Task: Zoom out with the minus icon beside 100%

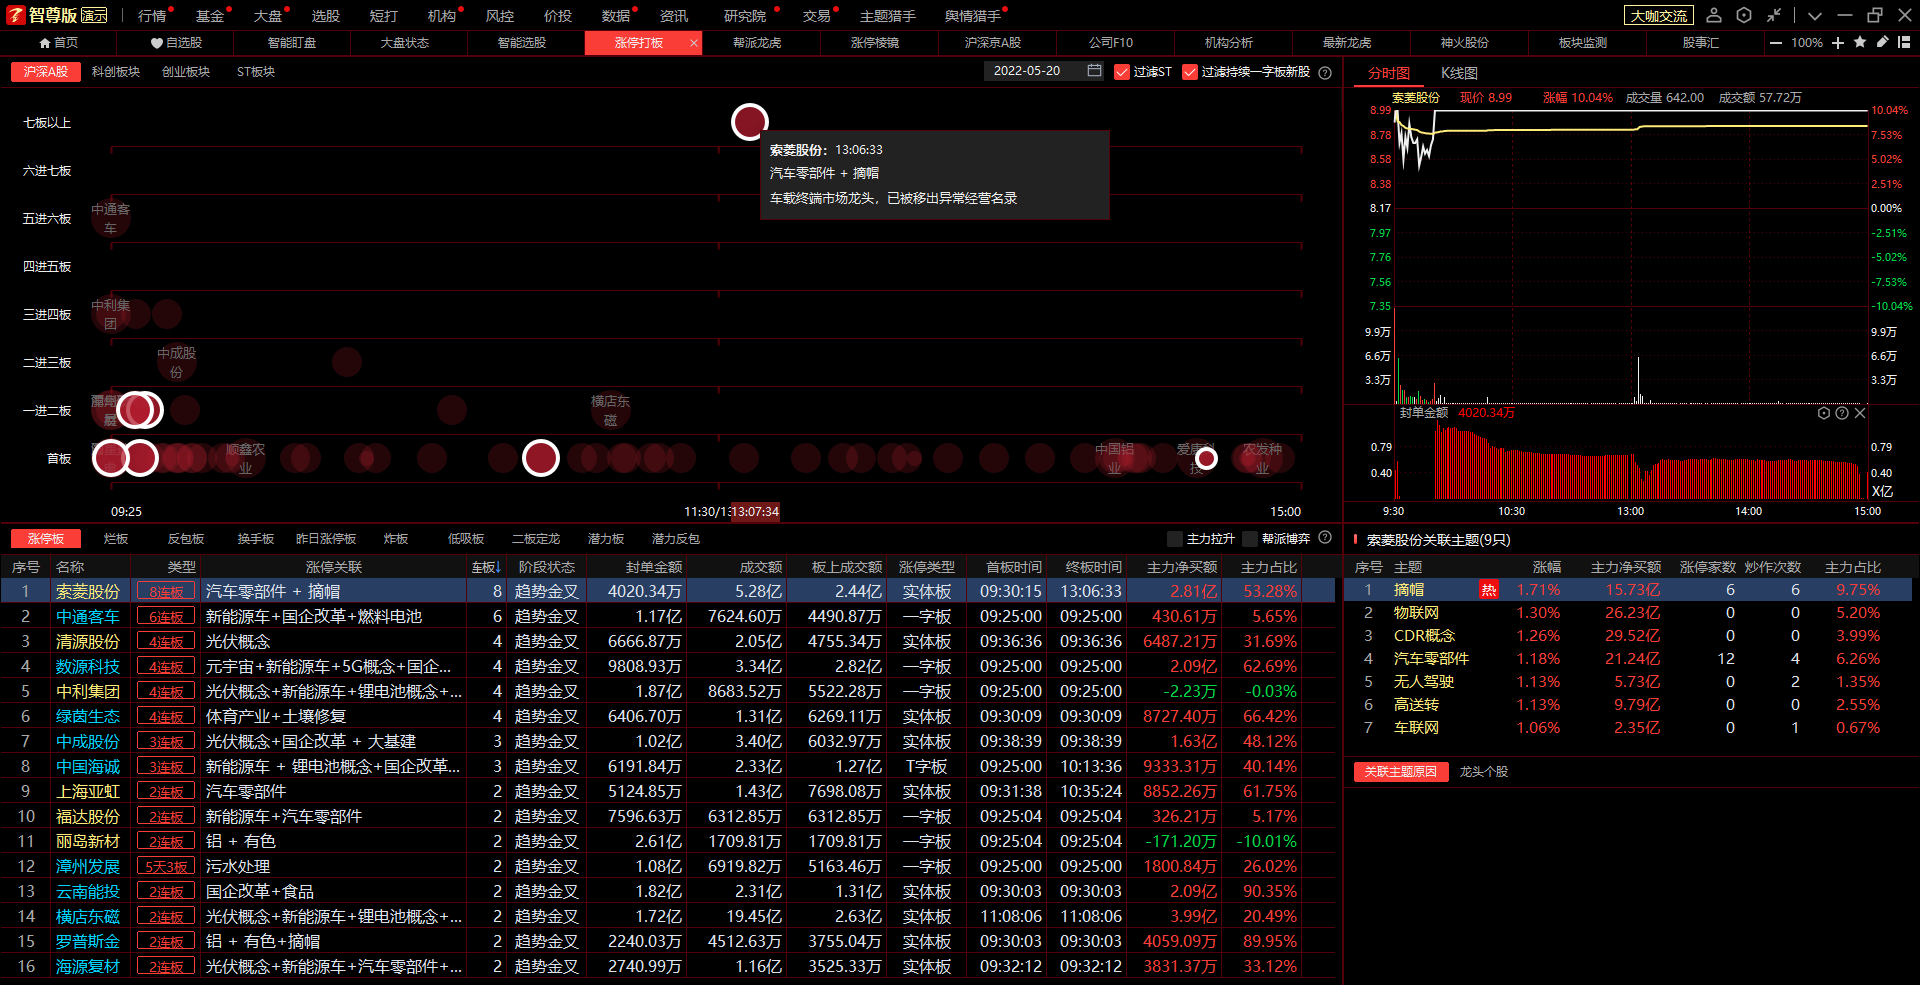Action: pyautogui.click(x=1776, y=43)
